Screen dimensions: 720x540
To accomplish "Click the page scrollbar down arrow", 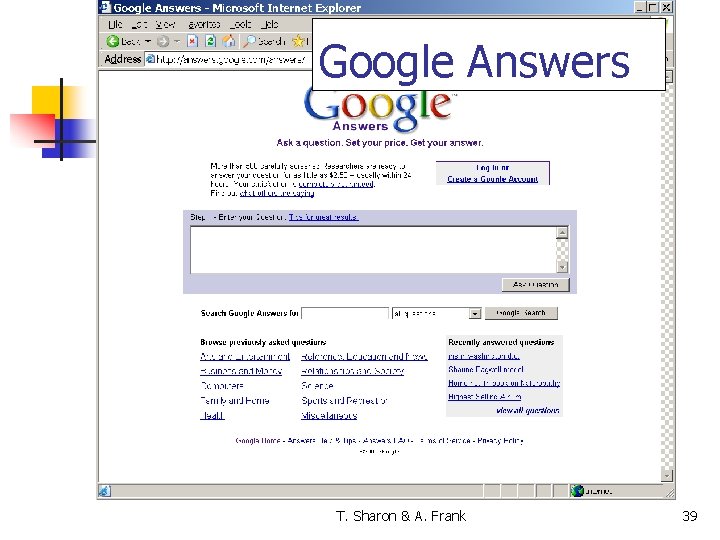I will 667,476.
